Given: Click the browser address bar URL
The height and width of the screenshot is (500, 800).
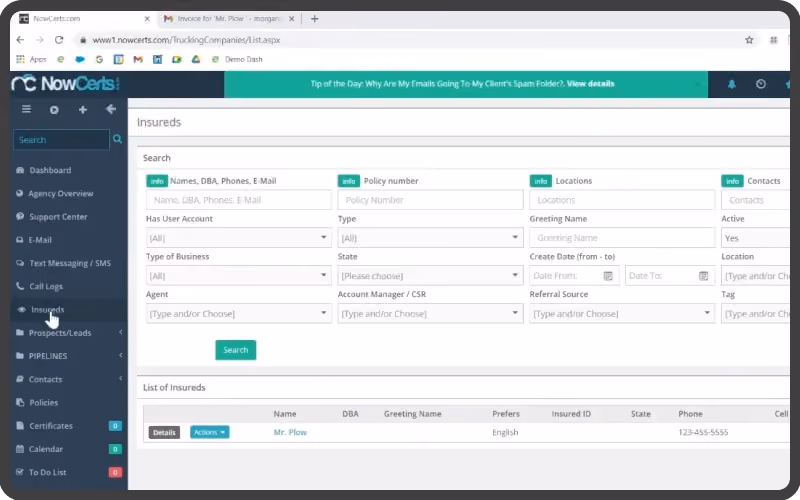Looking at the screenshot, I should click(186, 40).
